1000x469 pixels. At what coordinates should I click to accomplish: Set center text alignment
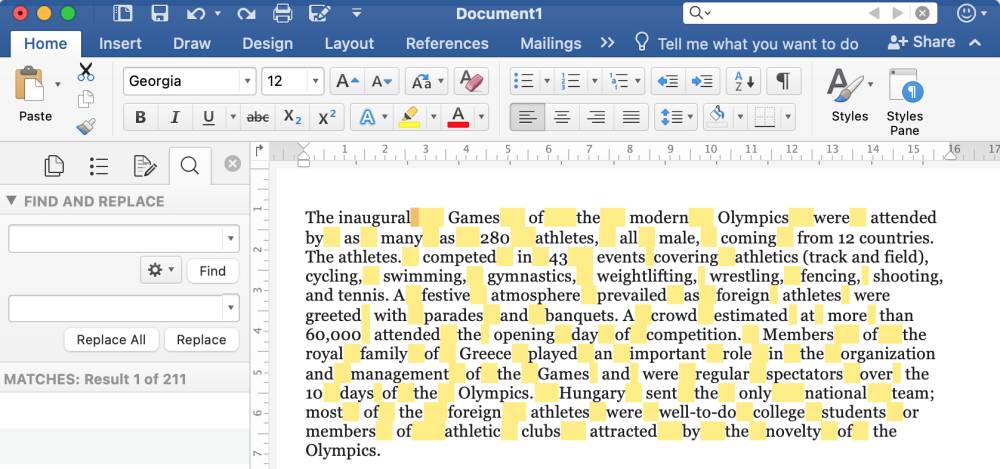[561, 117]
